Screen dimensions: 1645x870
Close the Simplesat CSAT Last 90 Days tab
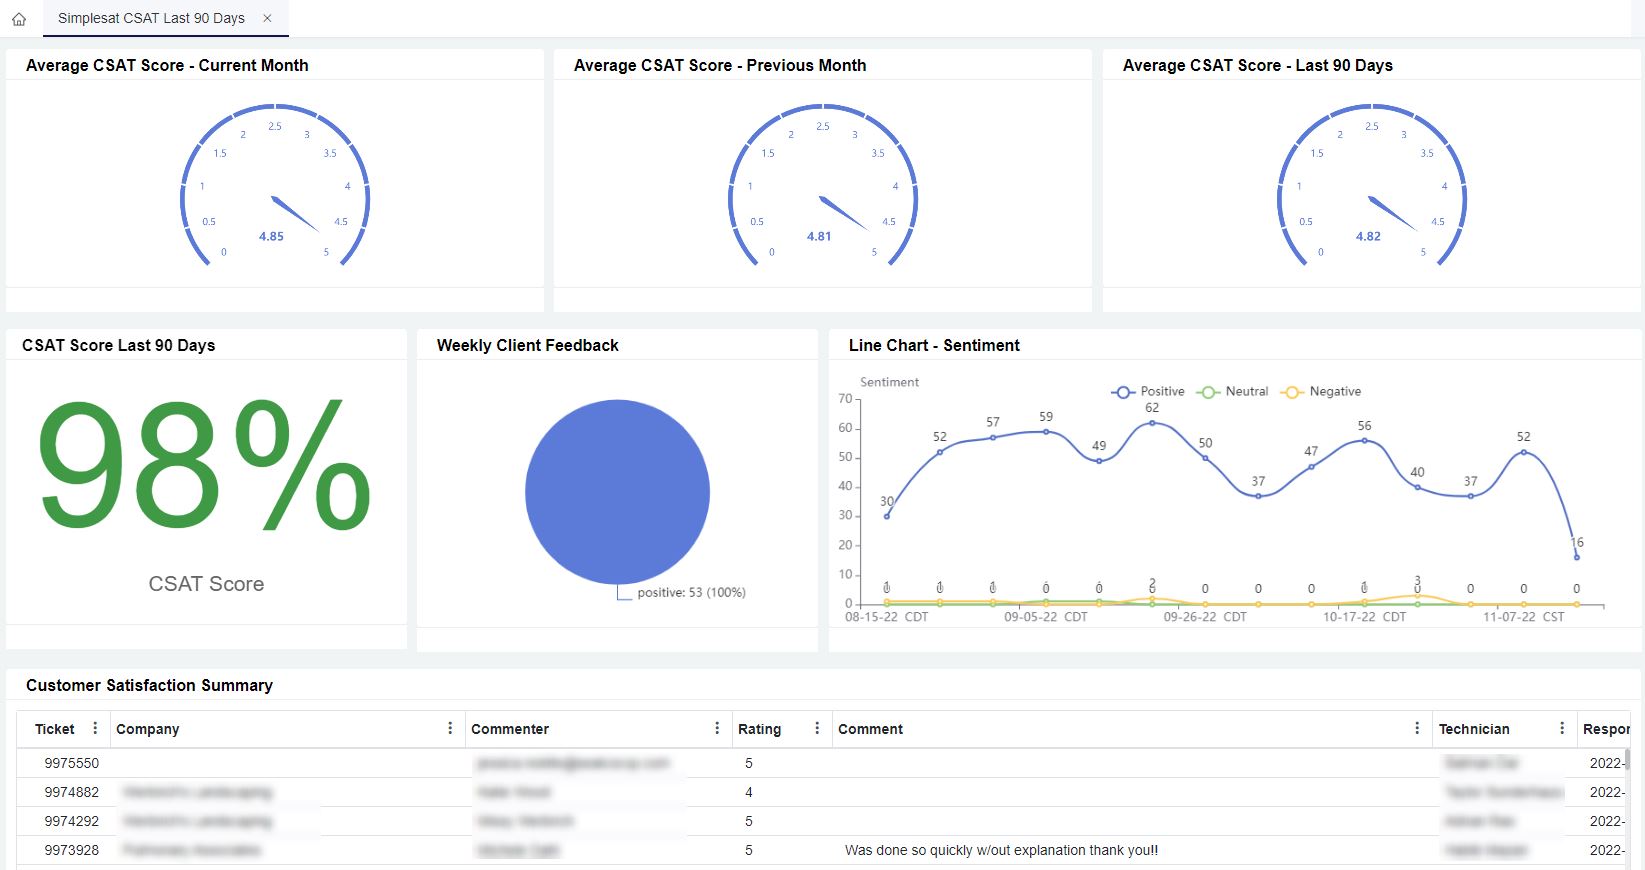coord(267,18)
